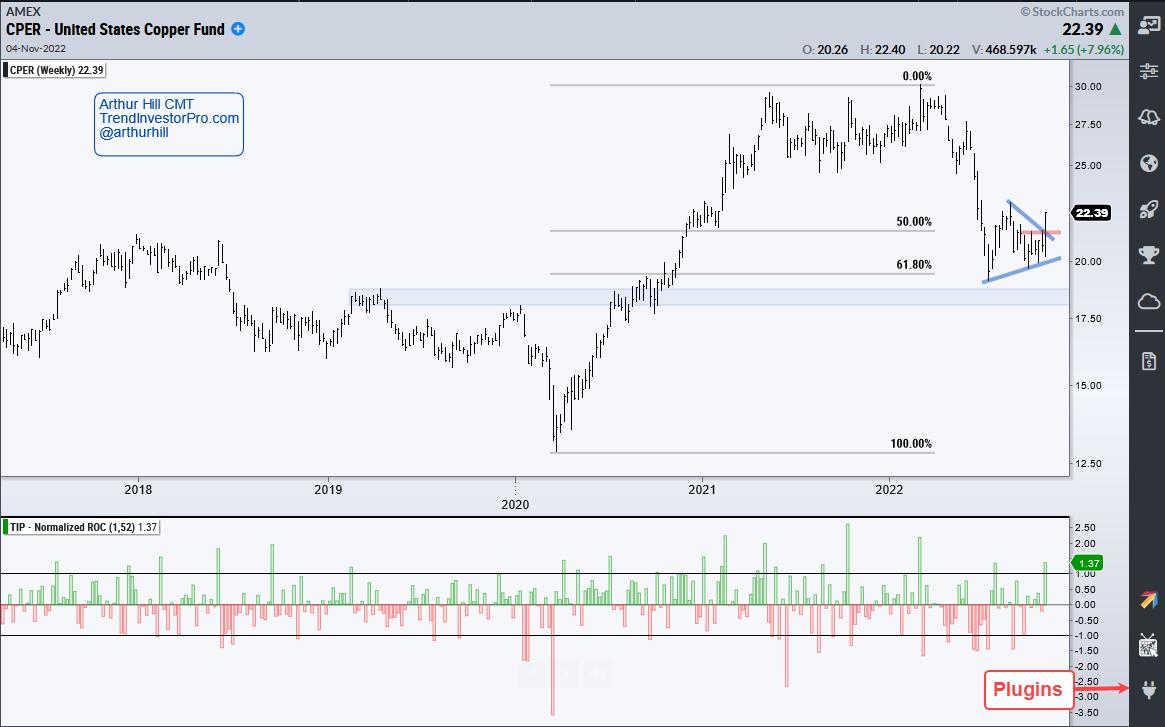Select the Arthur Hill annotation text box
This screenshot has width=1165, height=727.
point(169,124)
